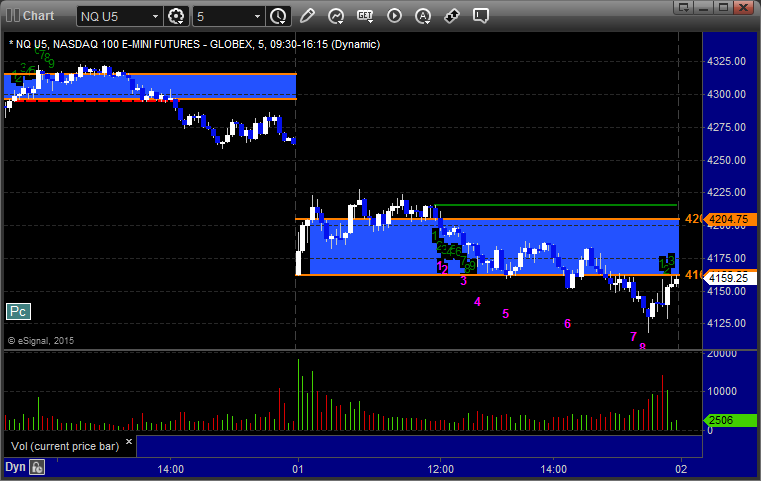Image resolution: width=761 pixels, height=481 pixels.
Task: Click the magenta 6 count marker
Action: tap(567, 324)
